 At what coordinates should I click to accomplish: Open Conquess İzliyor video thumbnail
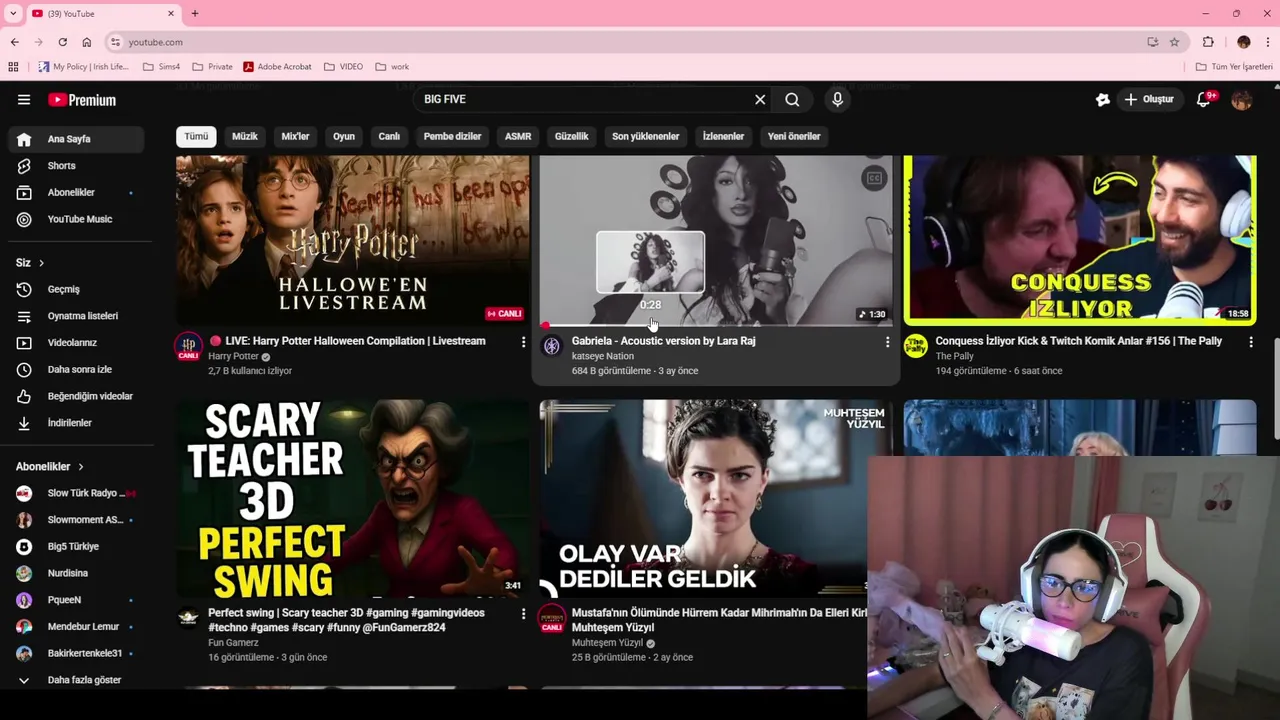(x=1080, y=240)
